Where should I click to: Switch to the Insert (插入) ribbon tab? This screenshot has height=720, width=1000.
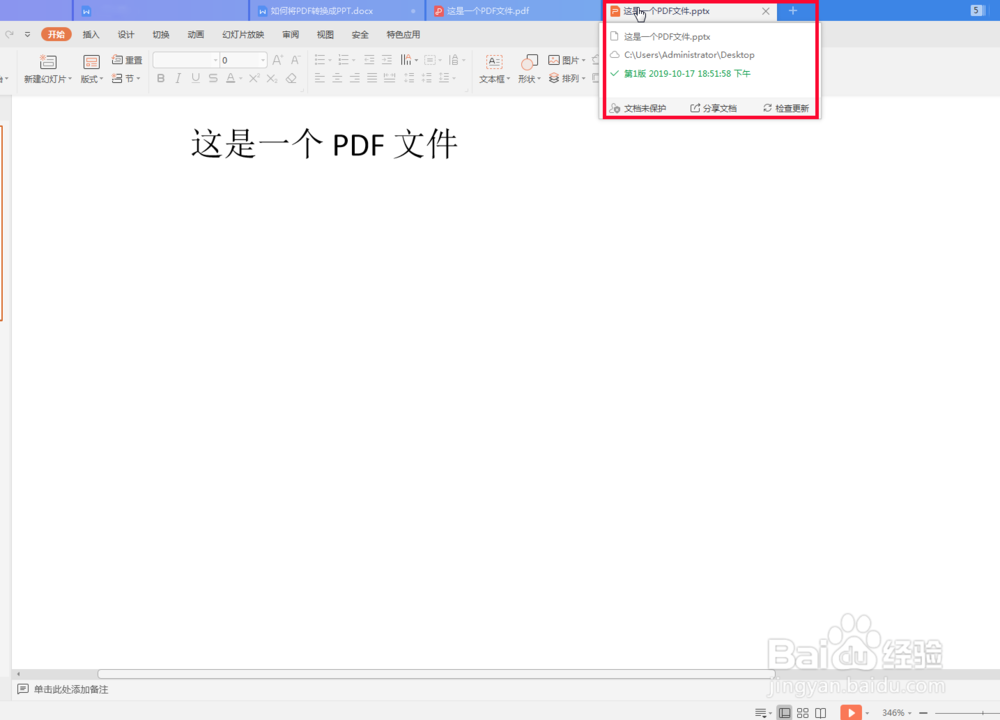tap(91, 34)
